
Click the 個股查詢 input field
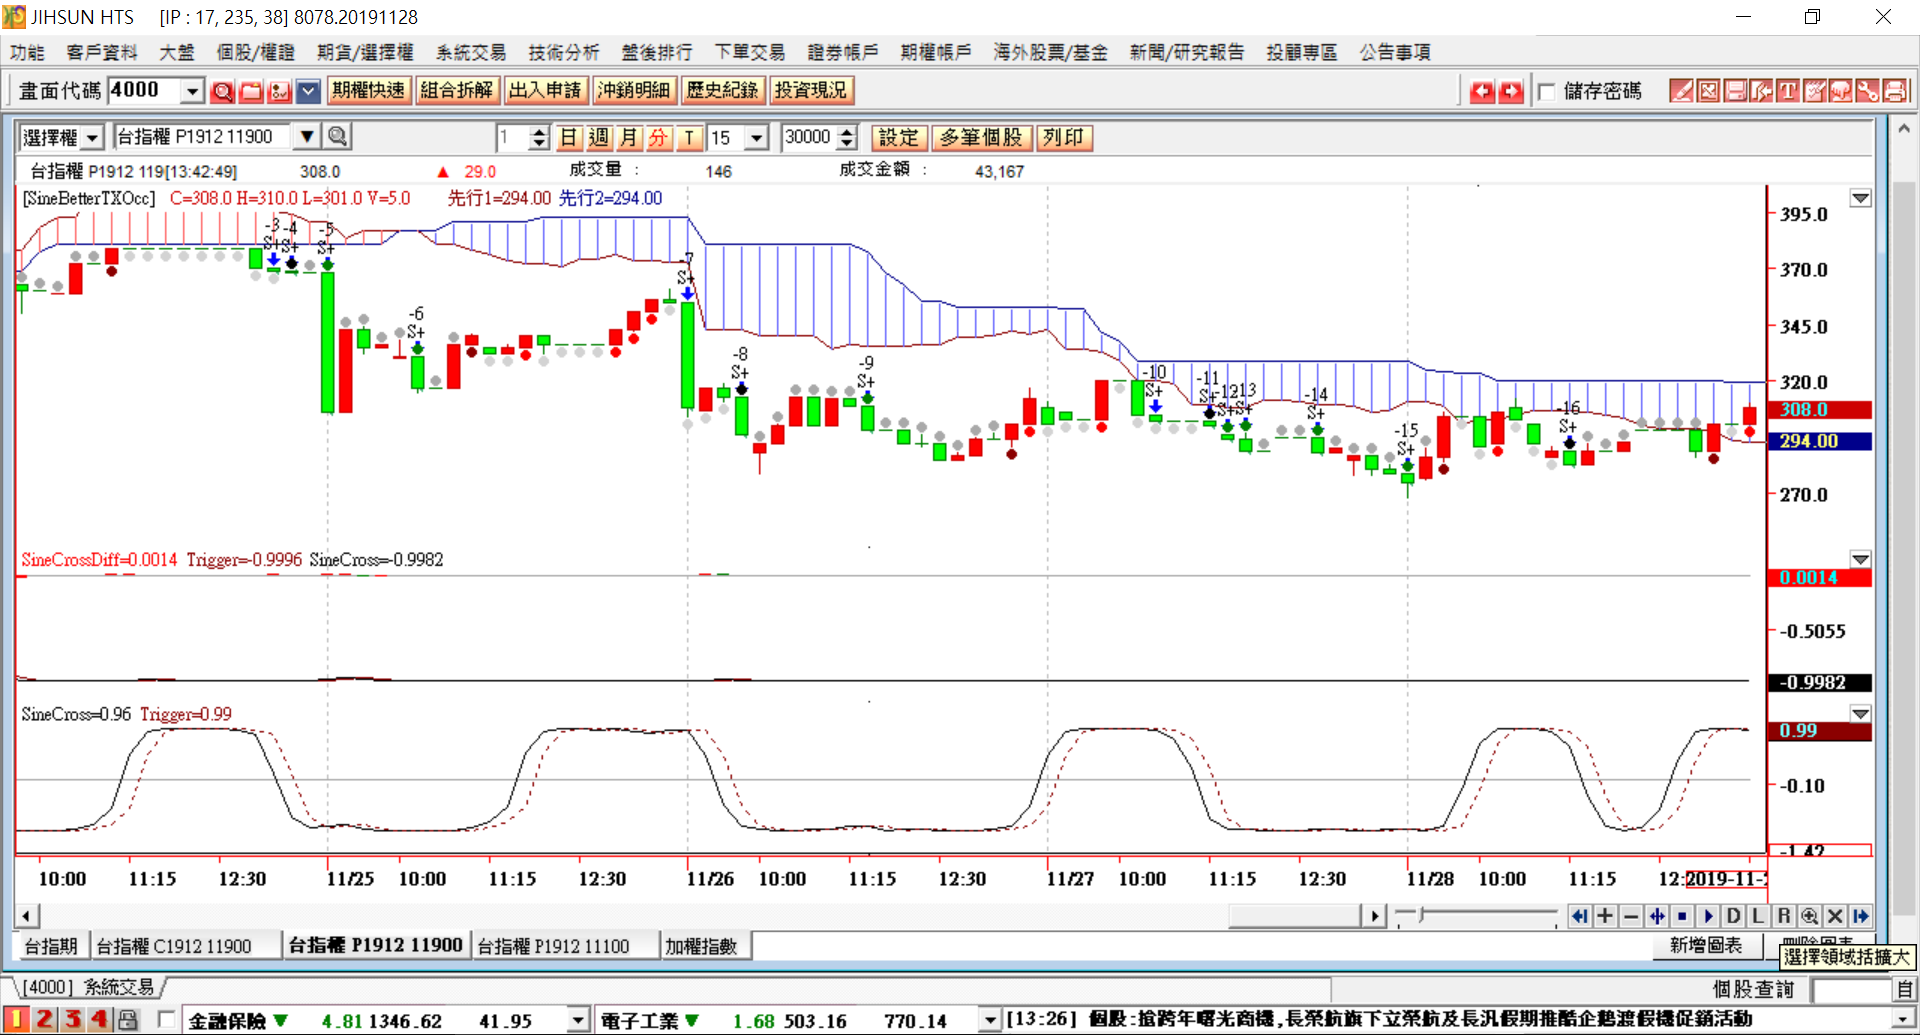click(x=1851, y=989)
